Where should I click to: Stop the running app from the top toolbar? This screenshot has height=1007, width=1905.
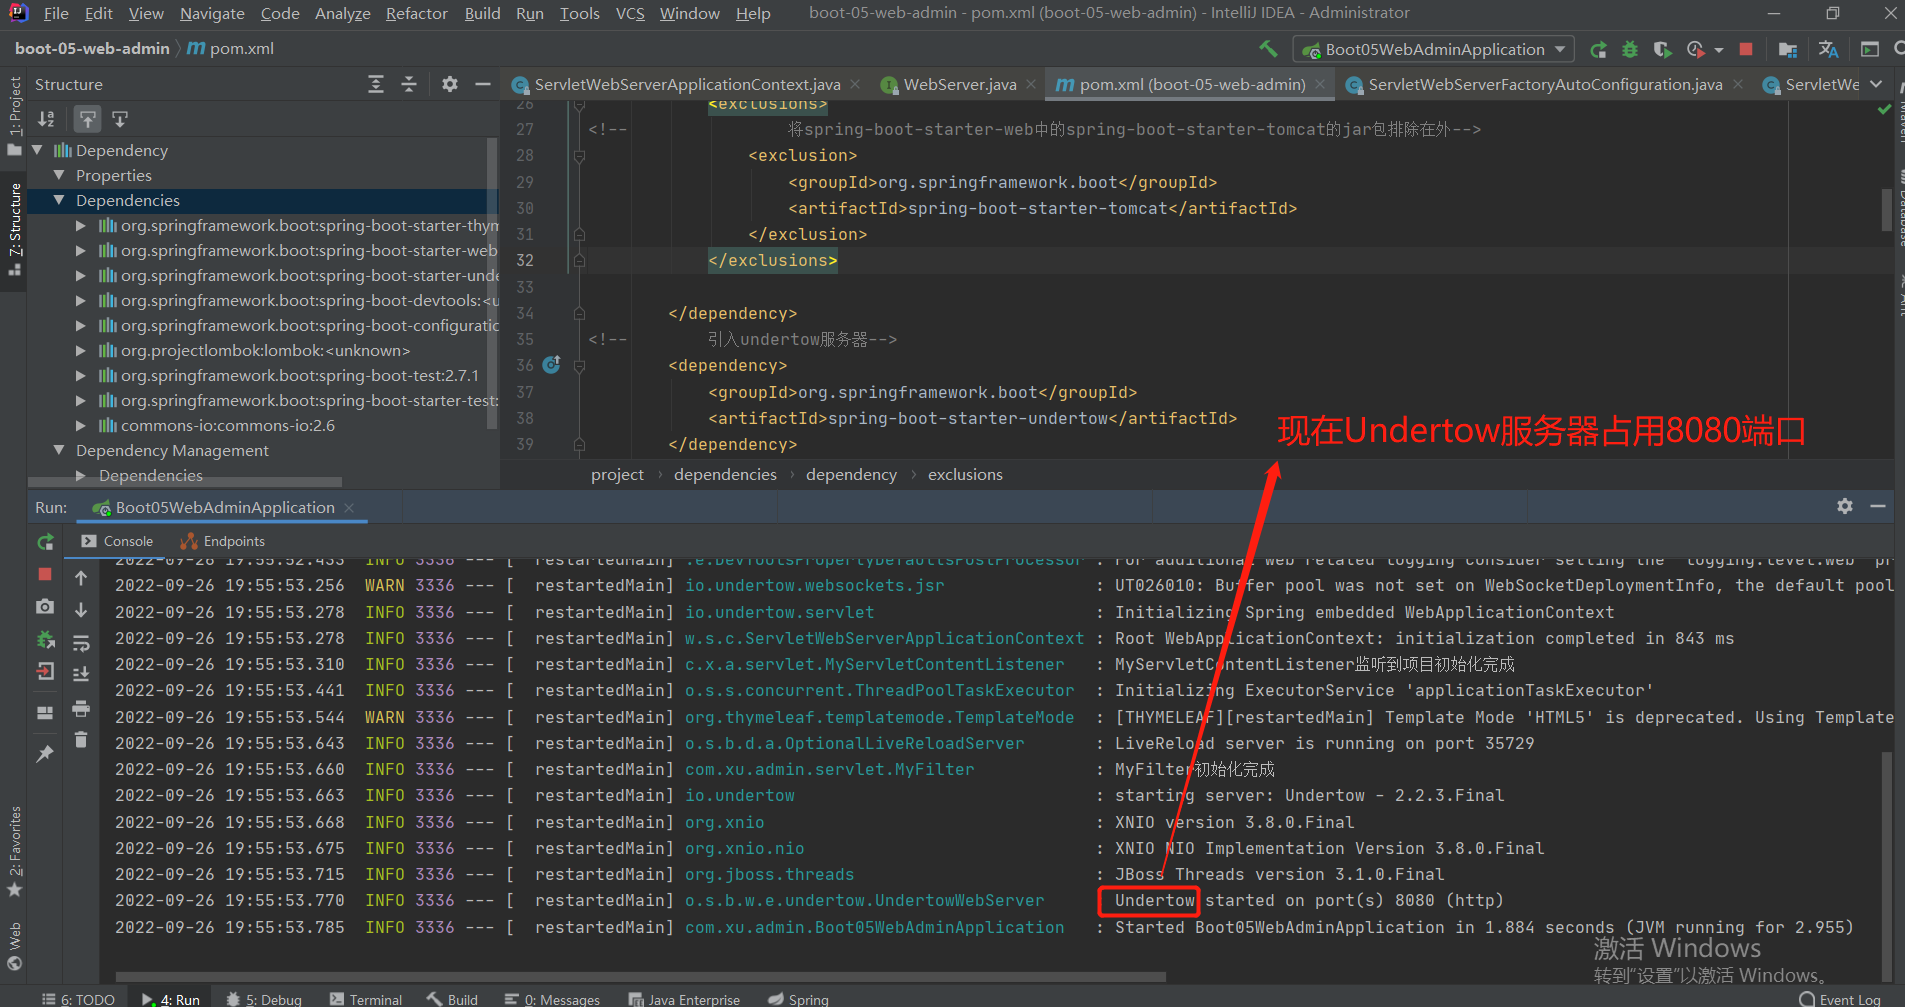[x=1746, y=49]
